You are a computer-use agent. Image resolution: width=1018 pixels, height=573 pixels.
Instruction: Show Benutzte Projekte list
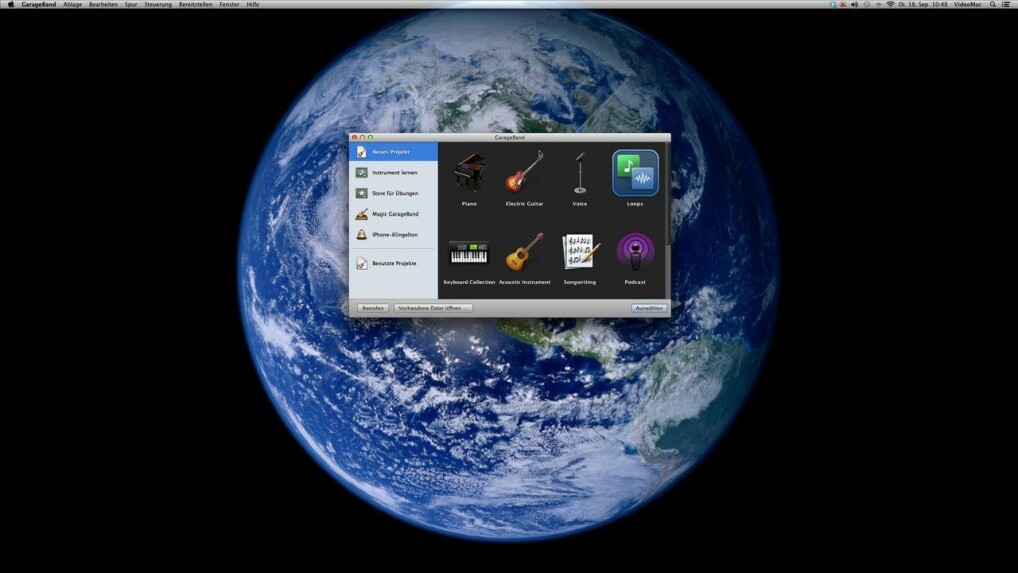[x=393, y=263]
